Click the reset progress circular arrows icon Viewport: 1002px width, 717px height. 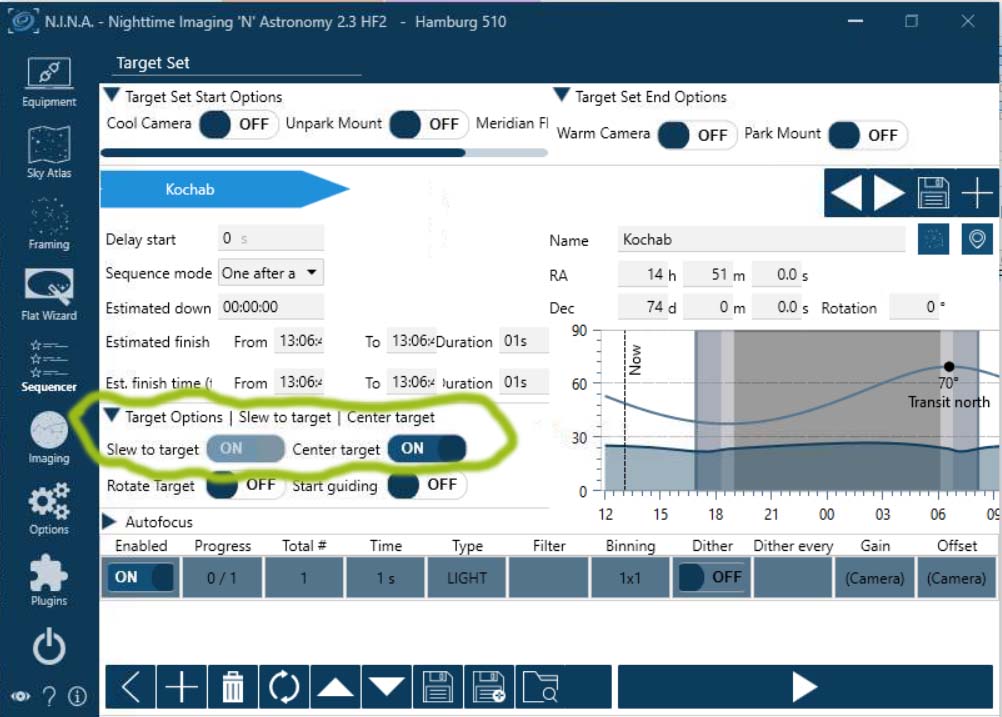284,687
